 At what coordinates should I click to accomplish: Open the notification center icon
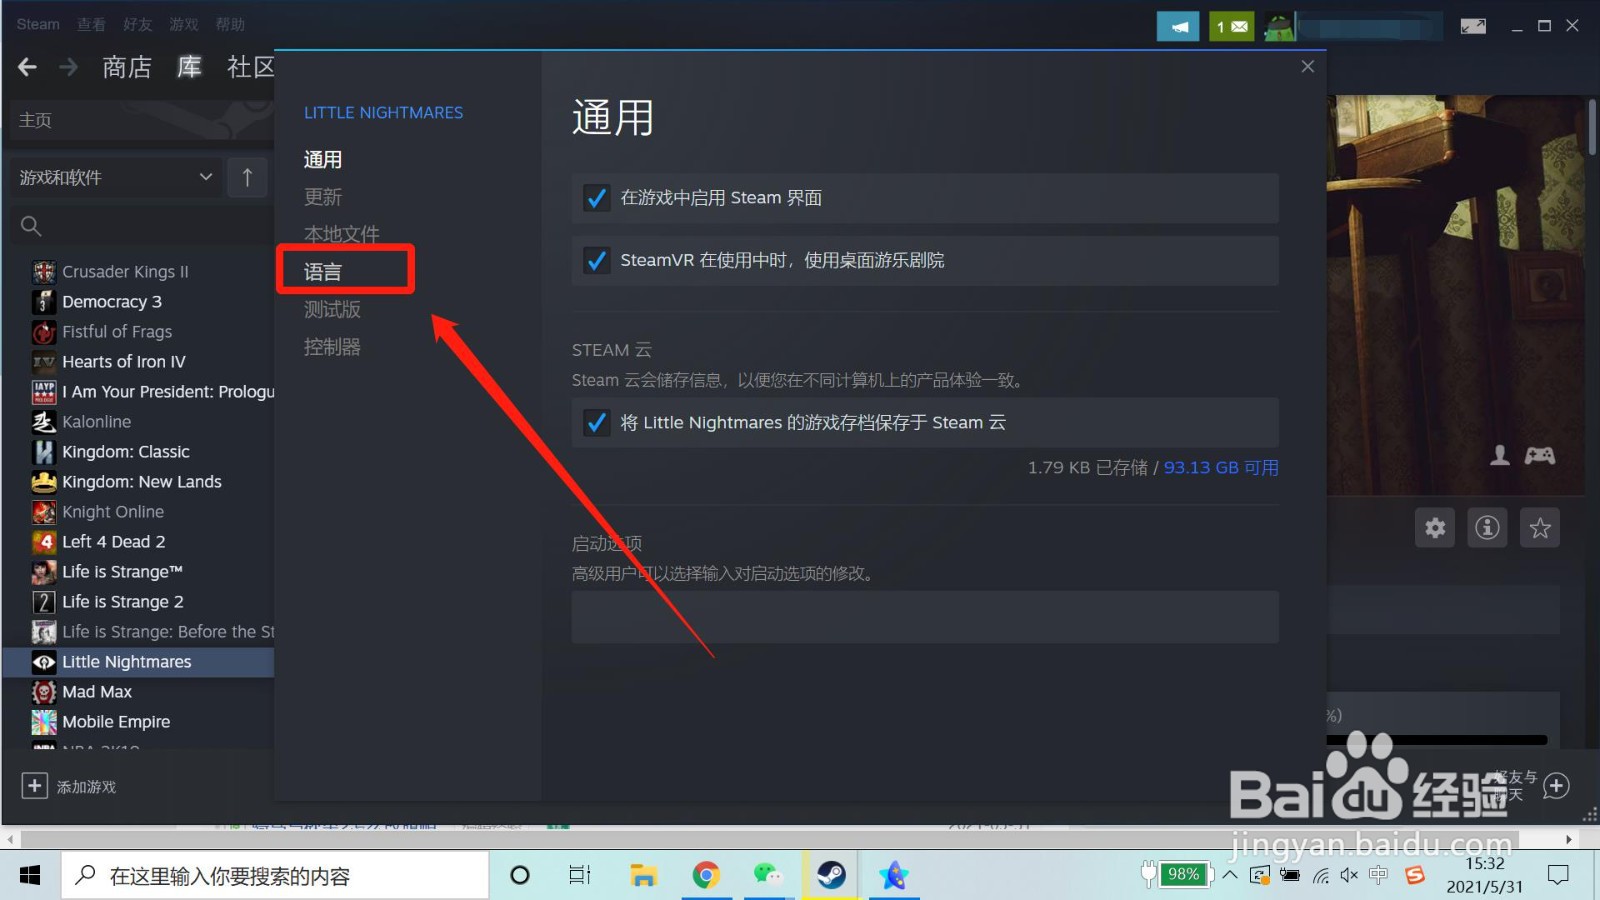[x=1557, y=876]
